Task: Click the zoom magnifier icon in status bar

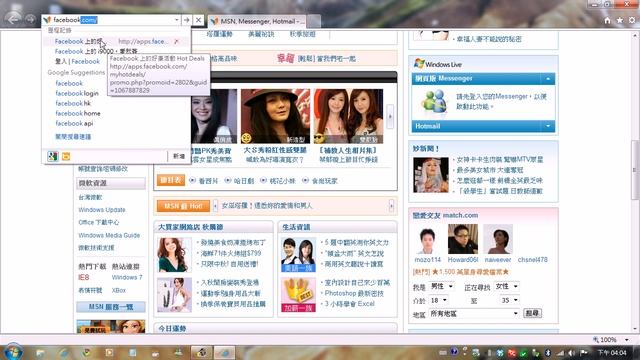Action: click(x=596, y=340)
